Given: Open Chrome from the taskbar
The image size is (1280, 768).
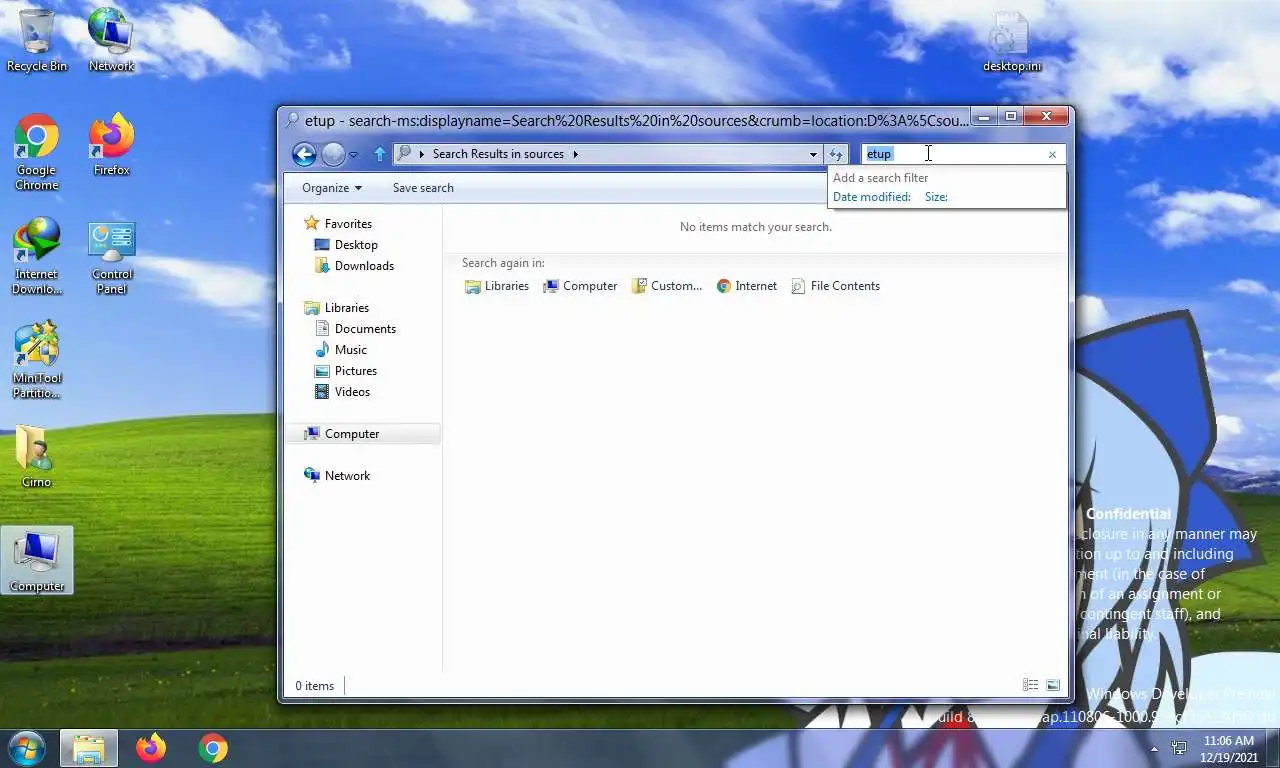Looking at the screenshot, I should click(212, 748).
